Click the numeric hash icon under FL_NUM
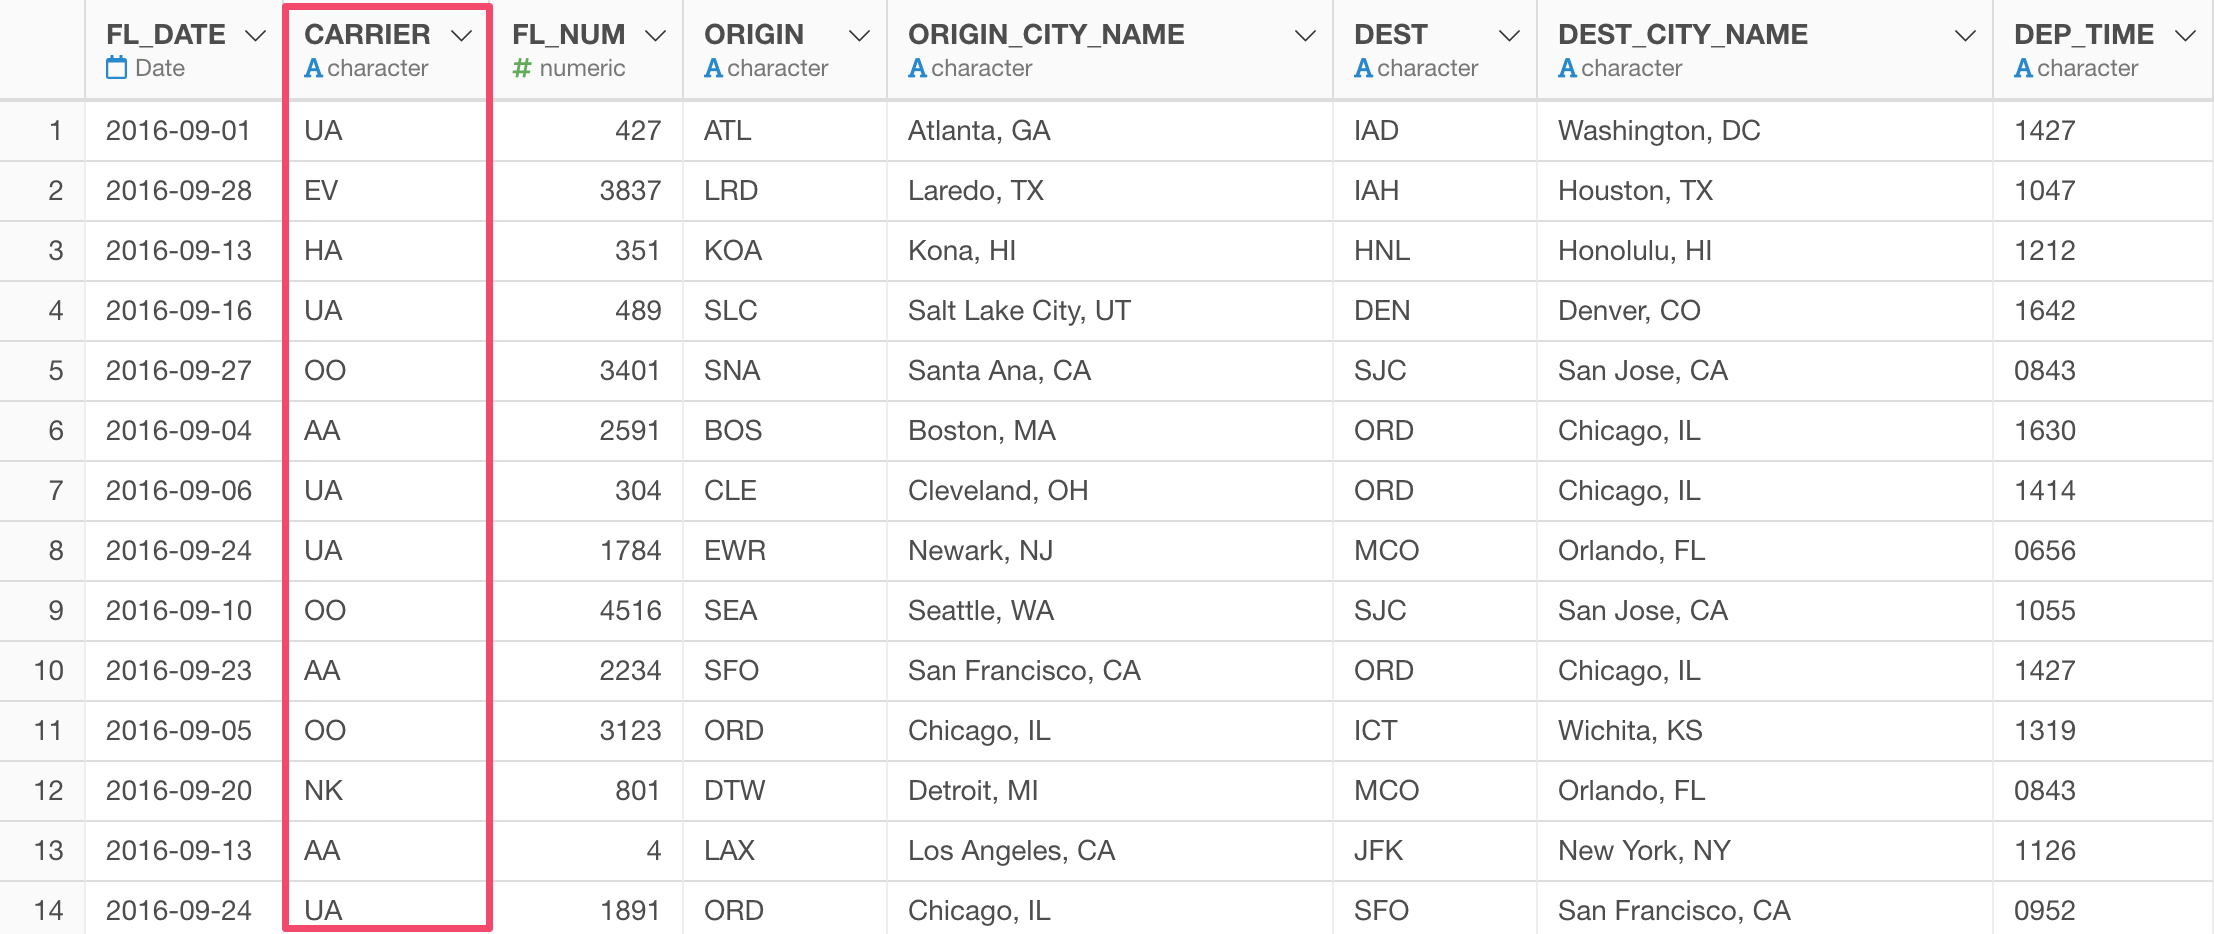The height and width of the screenshot is (934, 2214). 522,68
